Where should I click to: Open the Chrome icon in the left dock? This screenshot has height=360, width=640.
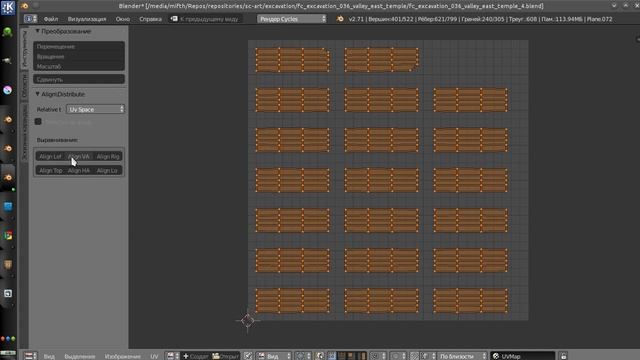point(8,236)
